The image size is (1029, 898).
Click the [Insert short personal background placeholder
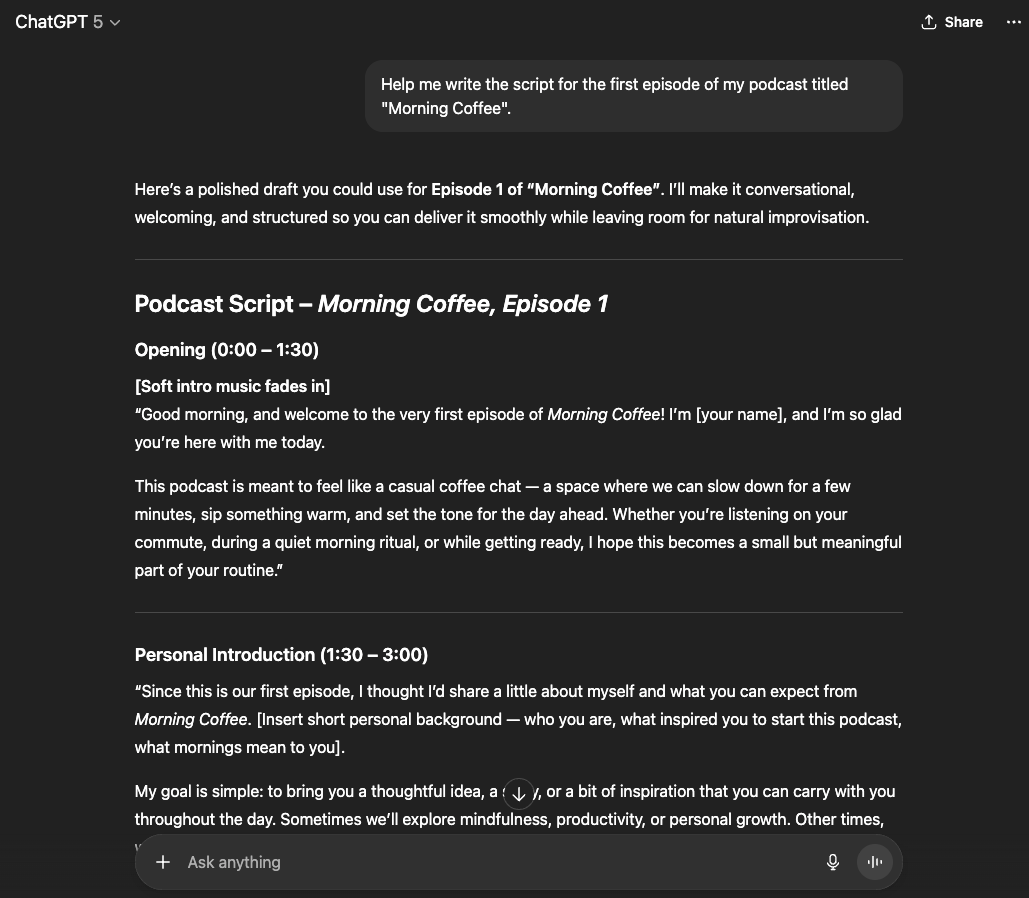[379, 719]
